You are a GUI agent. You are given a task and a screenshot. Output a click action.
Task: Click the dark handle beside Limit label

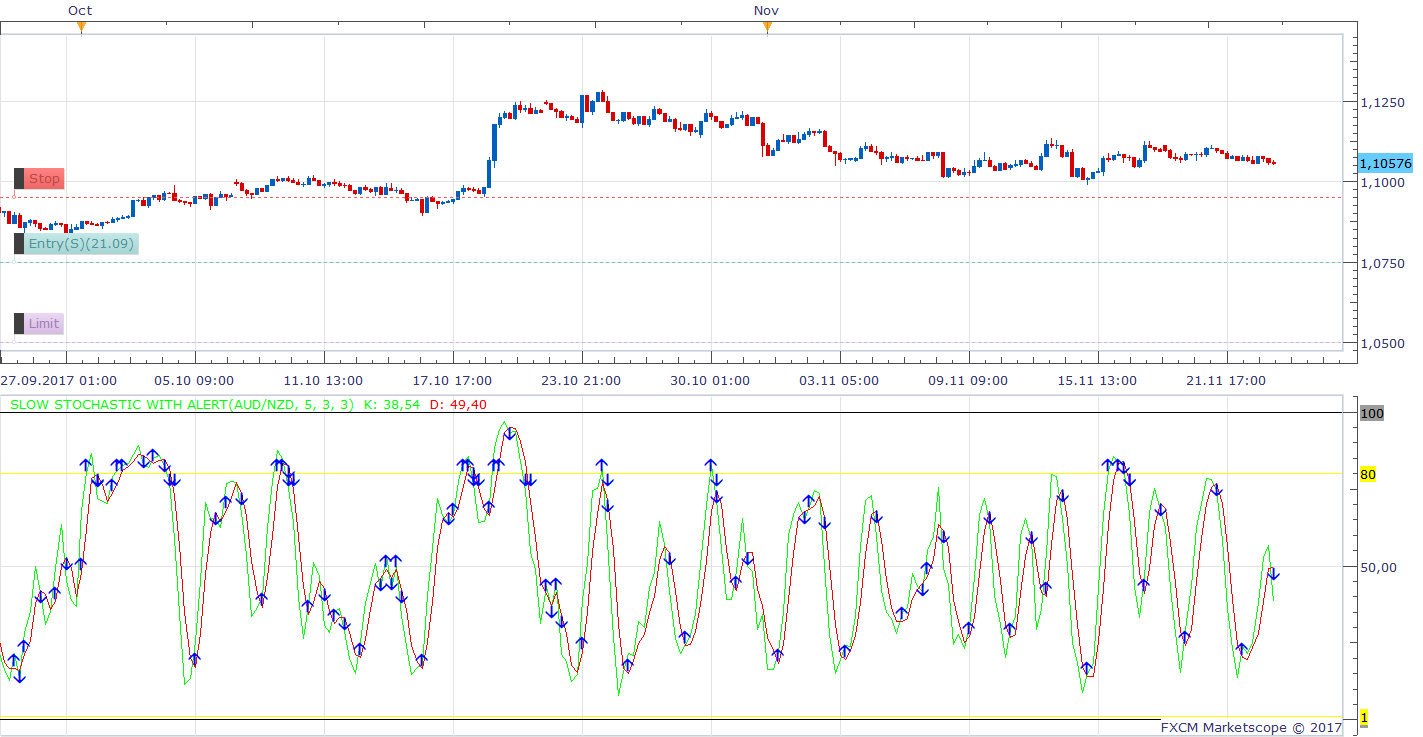click(19, 323)
